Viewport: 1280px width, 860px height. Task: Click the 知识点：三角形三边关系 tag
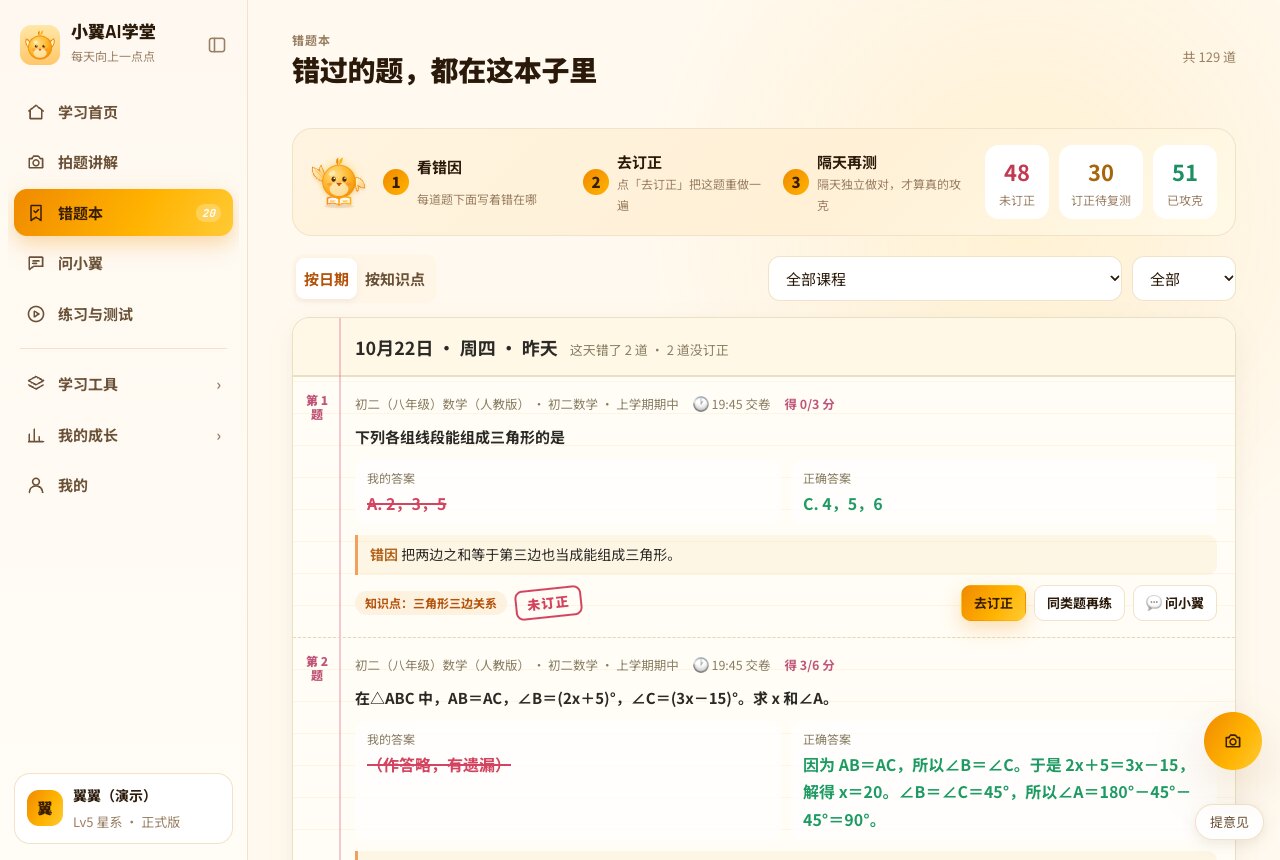tap(430, 603)
